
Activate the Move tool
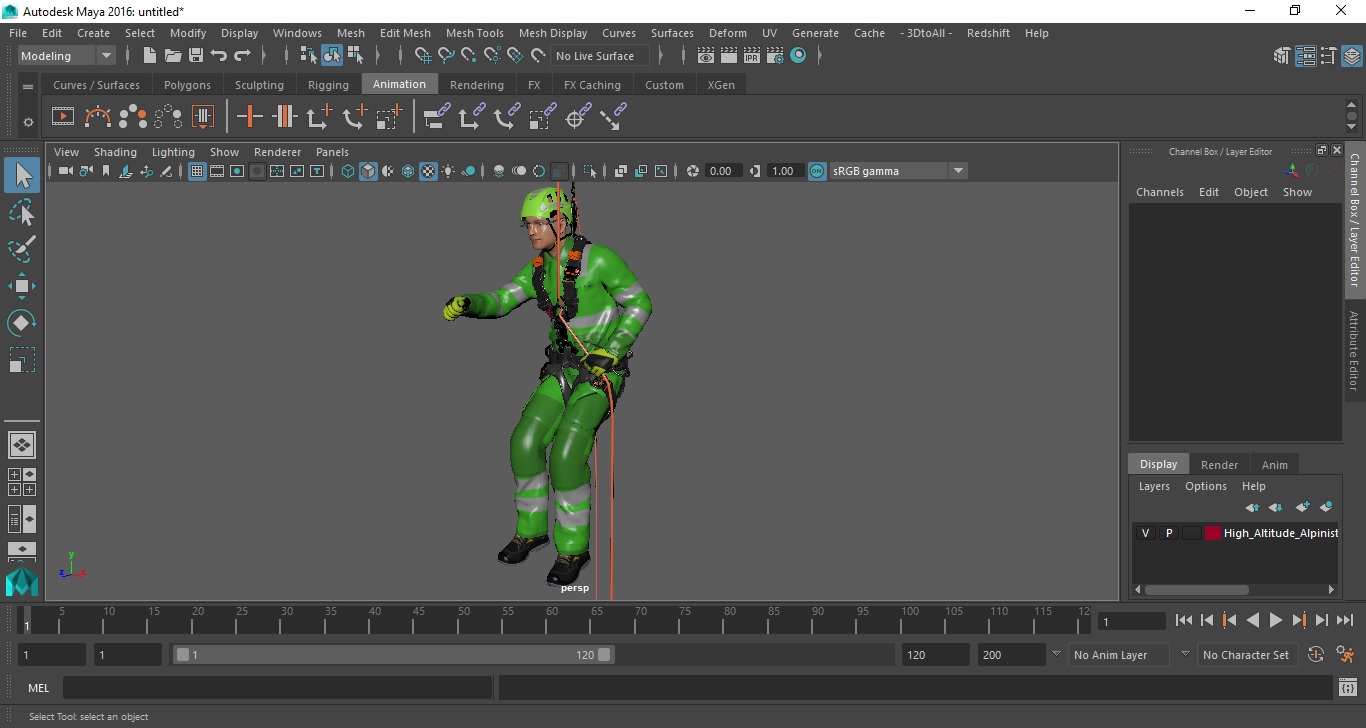[x=22, y=286]
